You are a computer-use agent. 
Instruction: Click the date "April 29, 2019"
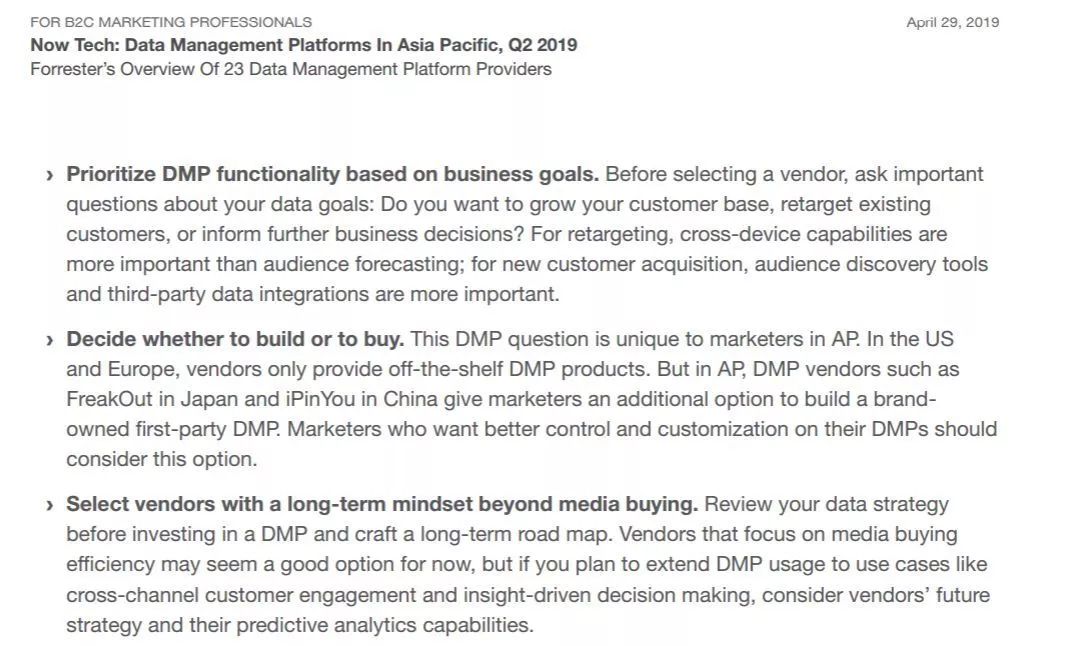(x=952, y=22)
